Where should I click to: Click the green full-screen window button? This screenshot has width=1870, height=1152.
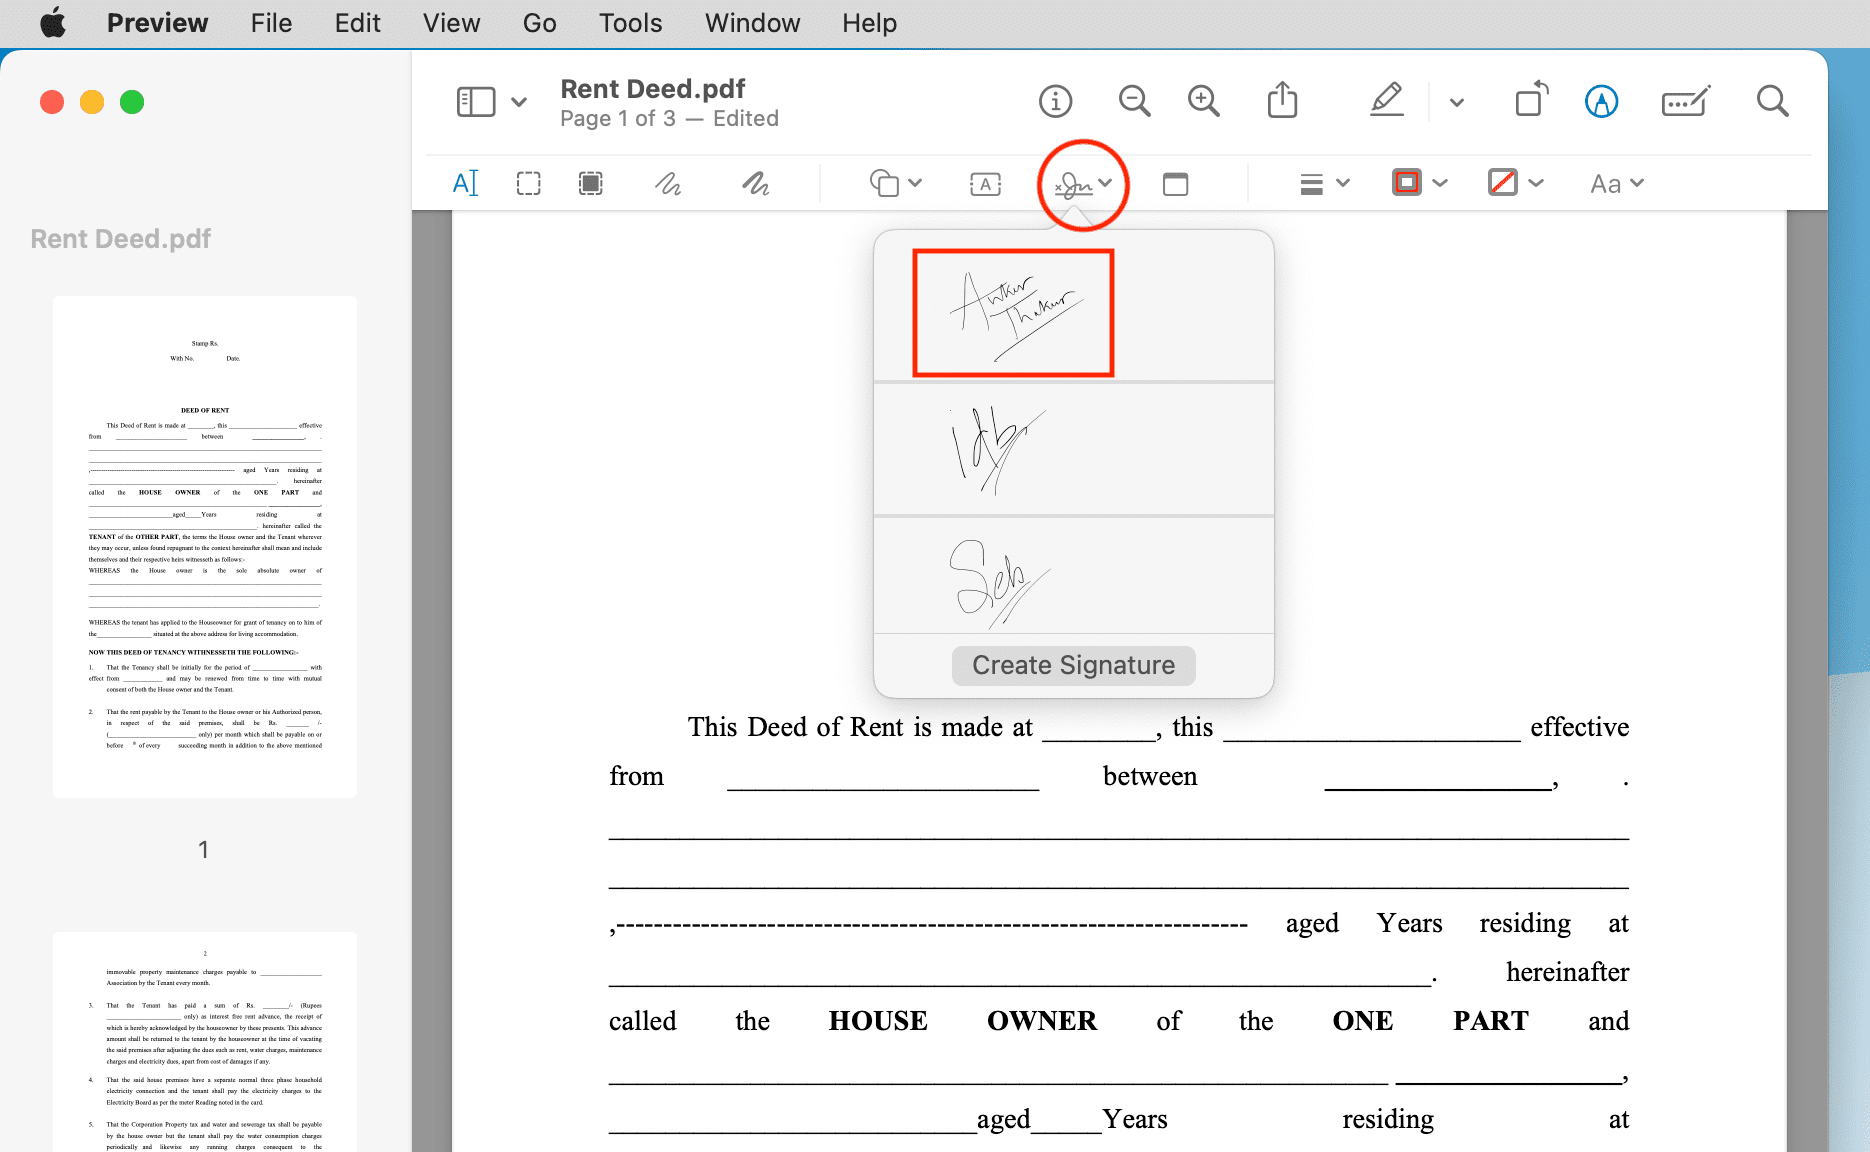click(x=132, y=102)
